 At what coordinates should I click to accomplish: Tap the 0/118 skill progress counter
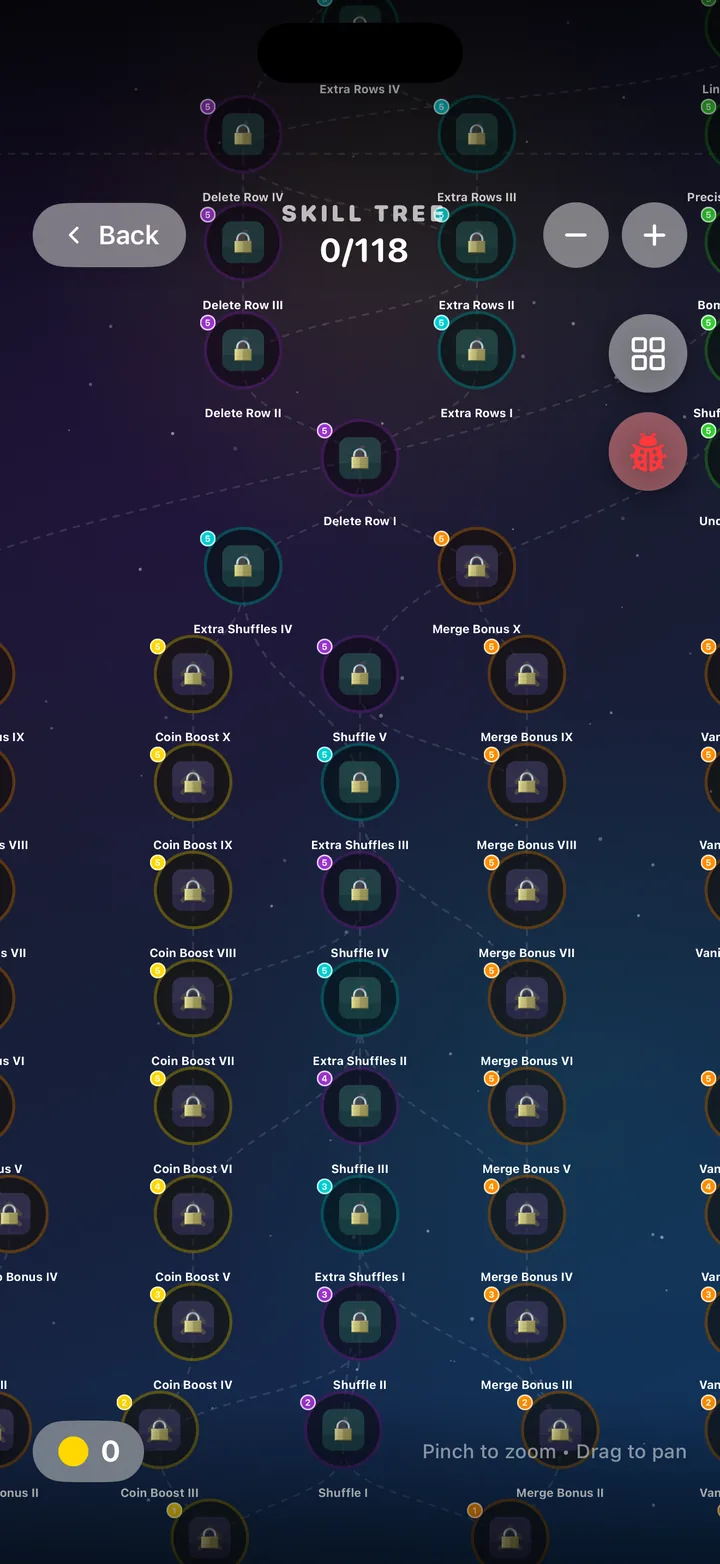point(364,249)
